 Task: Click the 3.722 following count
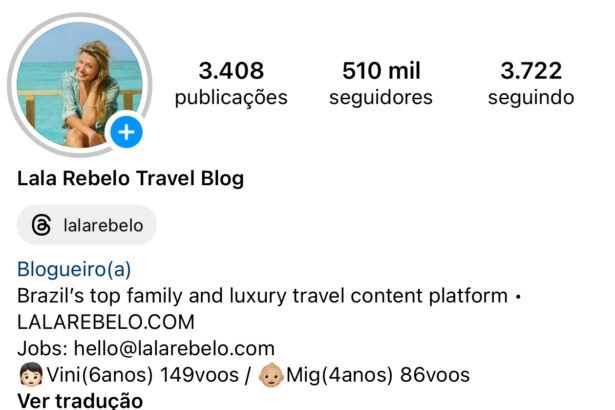coord(531,71)
